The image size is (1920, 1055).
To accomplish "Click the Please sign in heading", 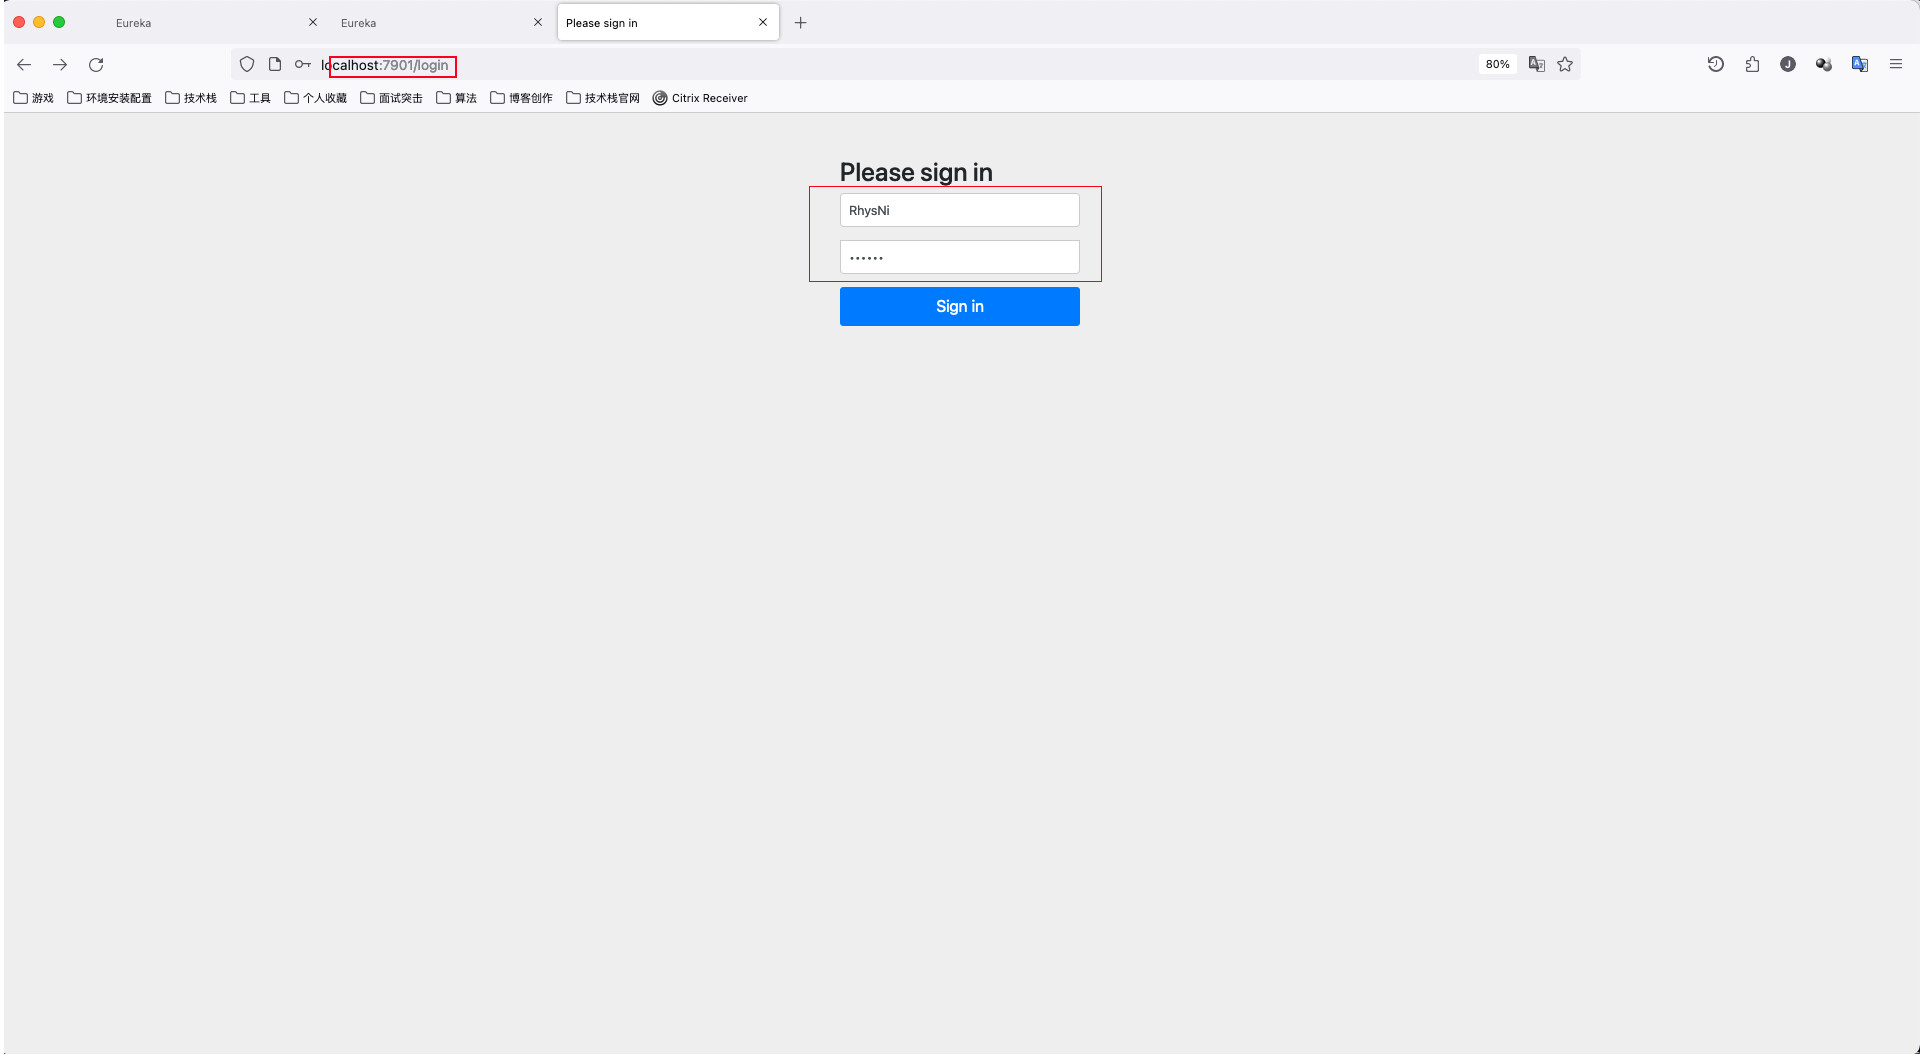I will (x=916, y=172).
